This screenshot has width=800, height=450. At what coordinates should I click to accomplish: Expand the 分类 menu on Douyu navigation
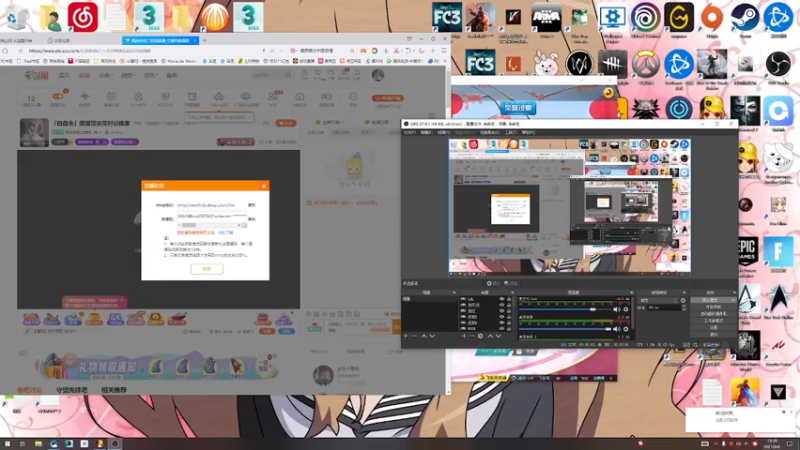click(105, 76)
